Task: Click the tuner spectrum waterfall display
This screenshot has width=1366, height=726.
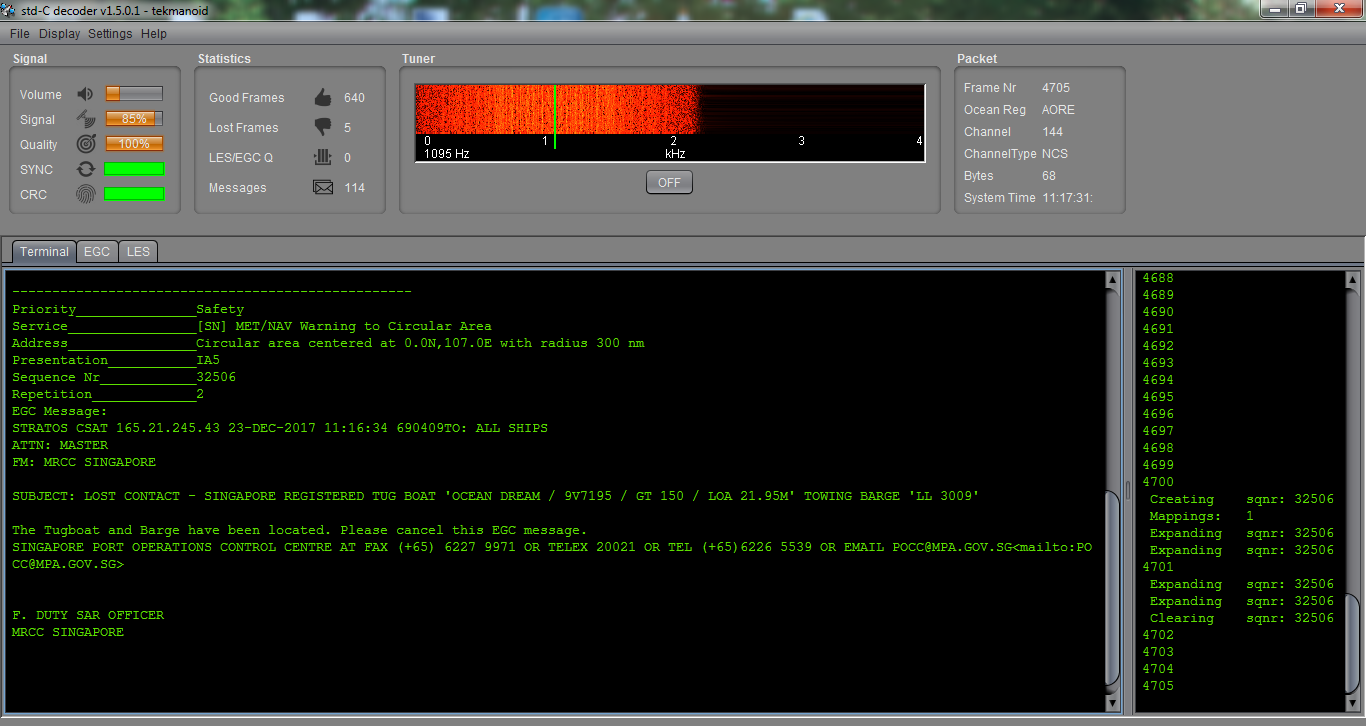Action: 670,110
